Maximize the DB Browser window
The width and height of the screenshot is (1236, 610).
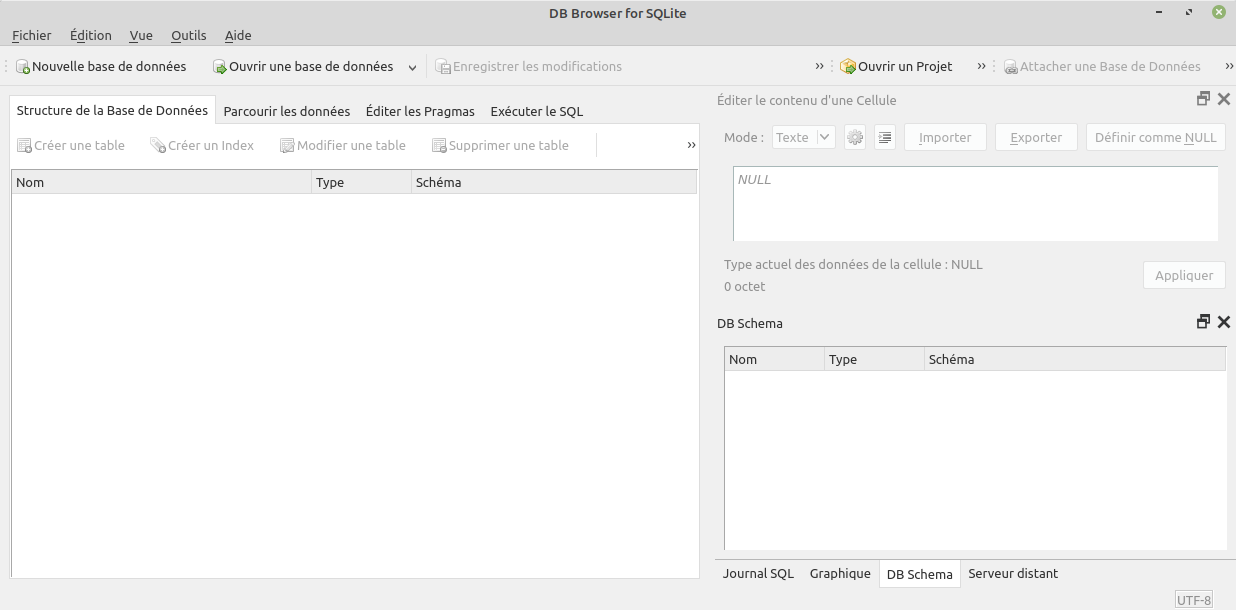(1189, 13)
